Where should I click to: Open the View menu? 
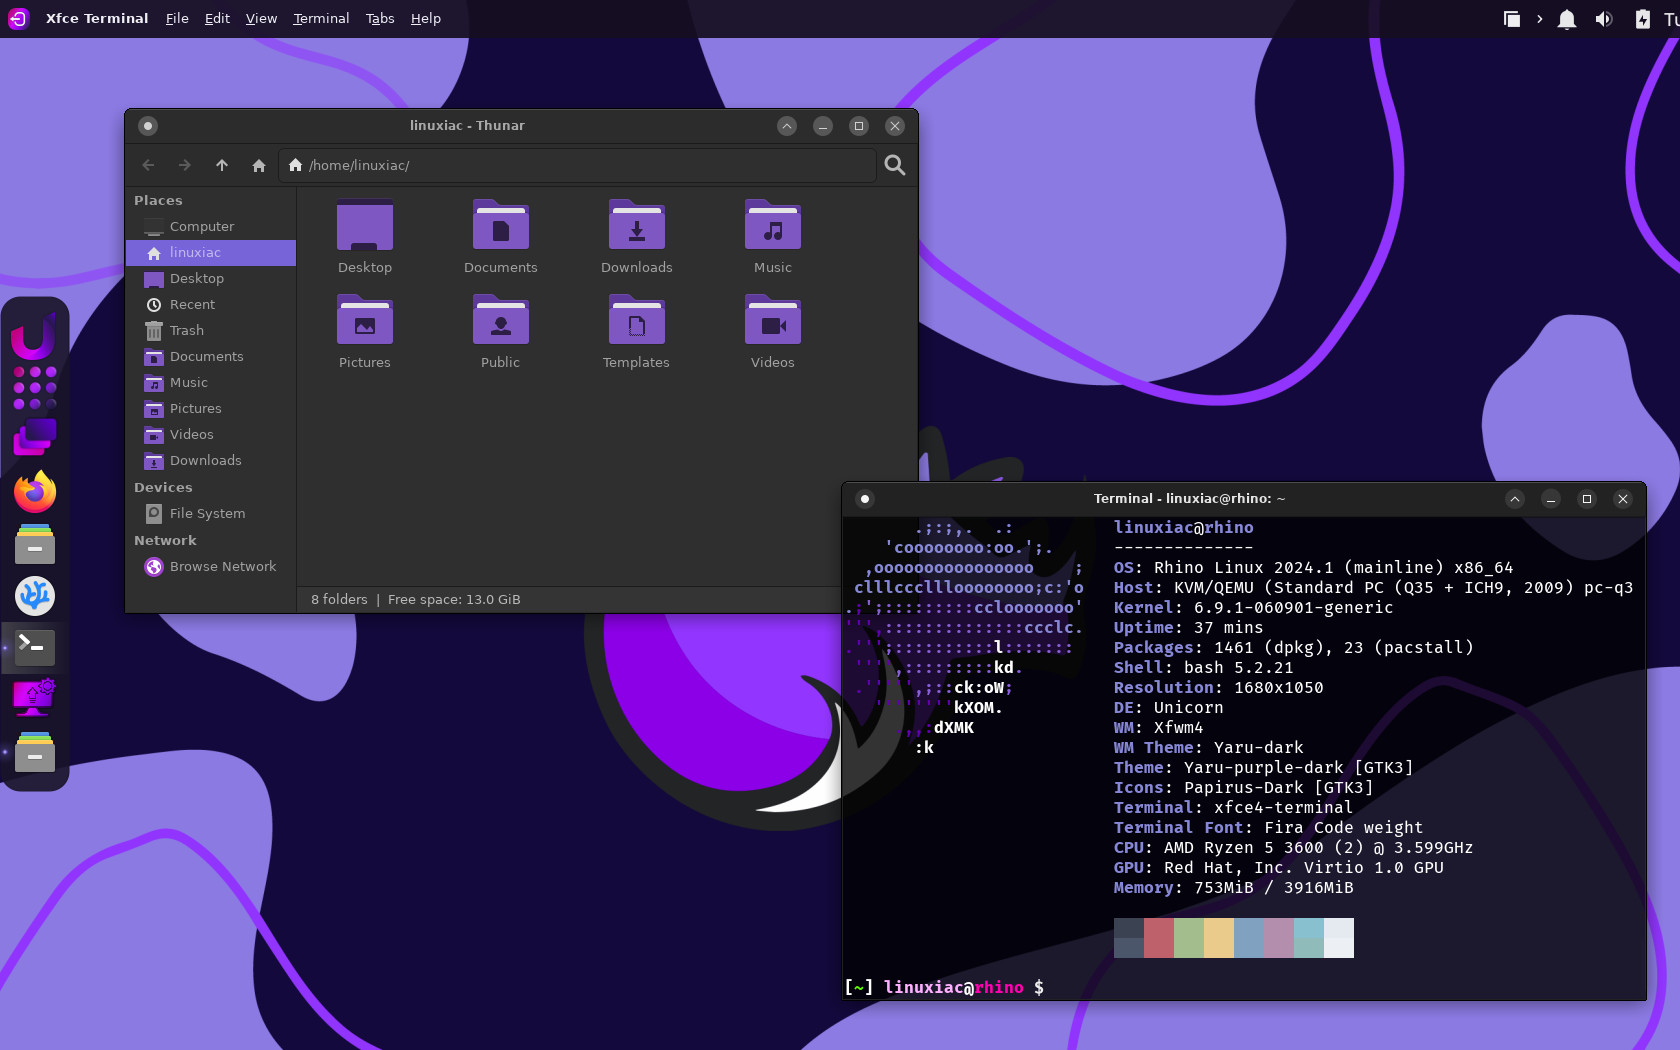261,18
